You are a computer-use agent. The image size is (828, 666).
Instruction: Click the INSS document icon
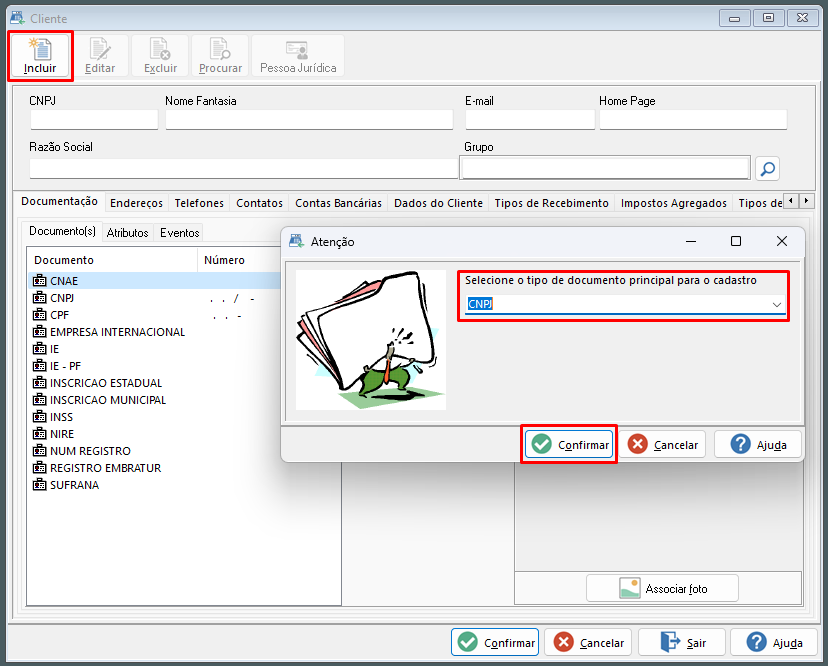40,417
